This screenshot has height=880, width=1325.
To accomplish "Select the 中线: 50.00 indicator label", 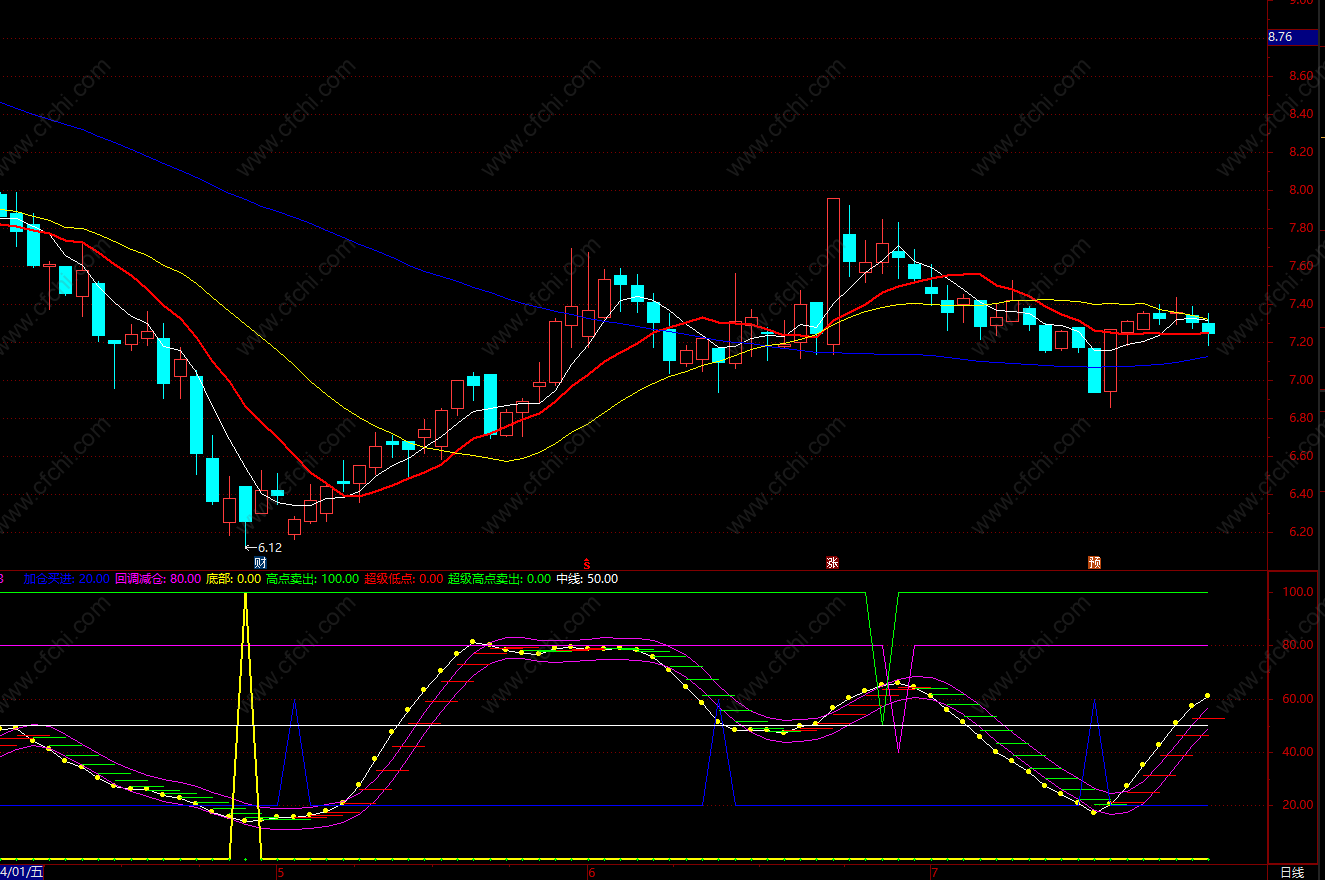I will [587, 578].
